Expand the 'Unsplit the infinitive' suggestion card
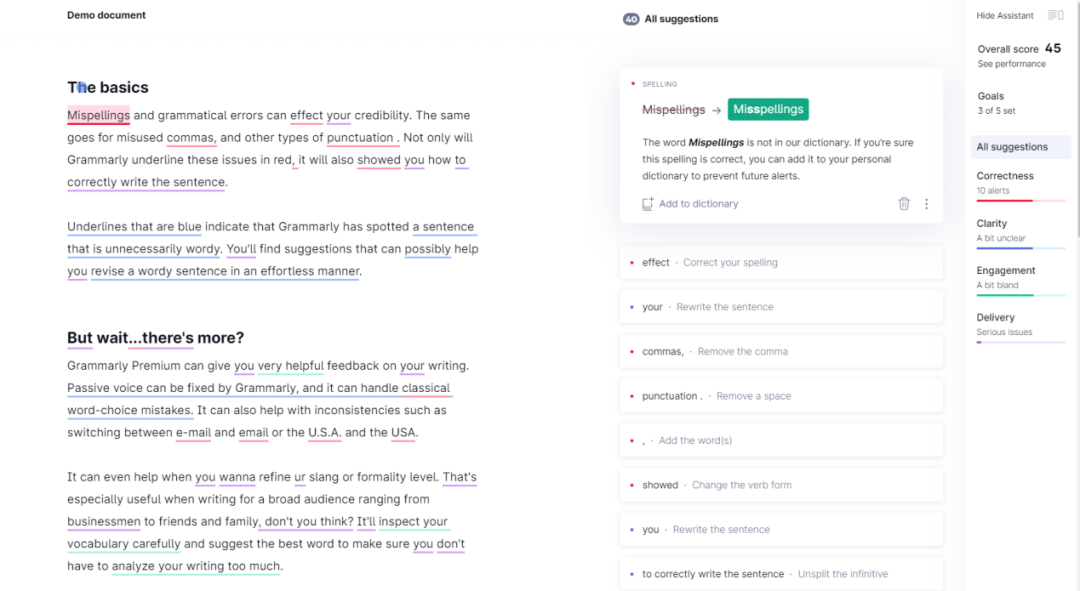This screenshot has height=591, width=1080. [781, 574]
